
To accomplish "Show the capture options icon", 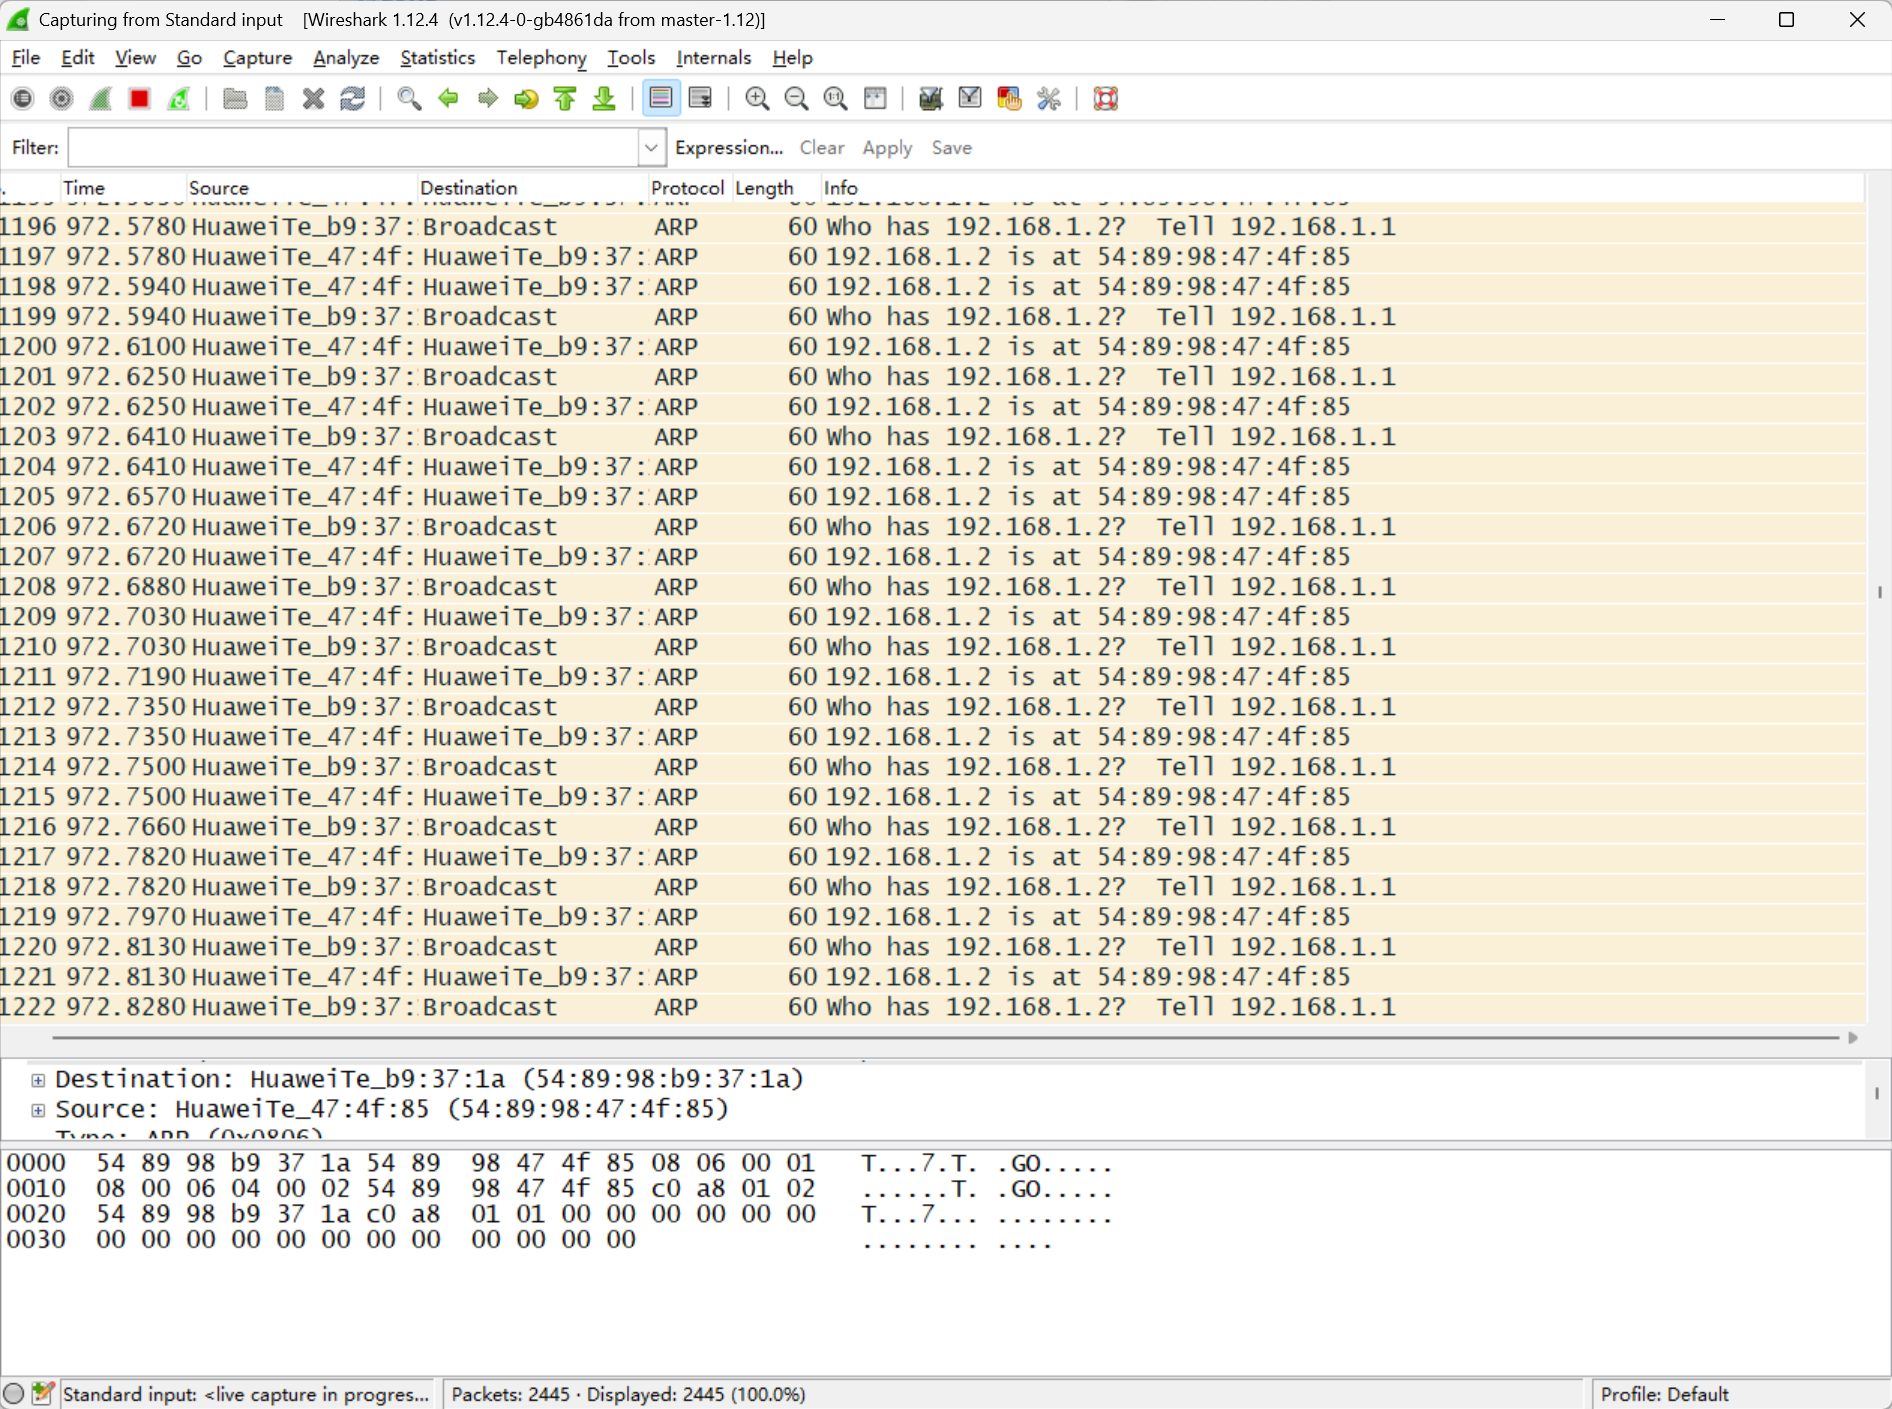I will point(61,98).
